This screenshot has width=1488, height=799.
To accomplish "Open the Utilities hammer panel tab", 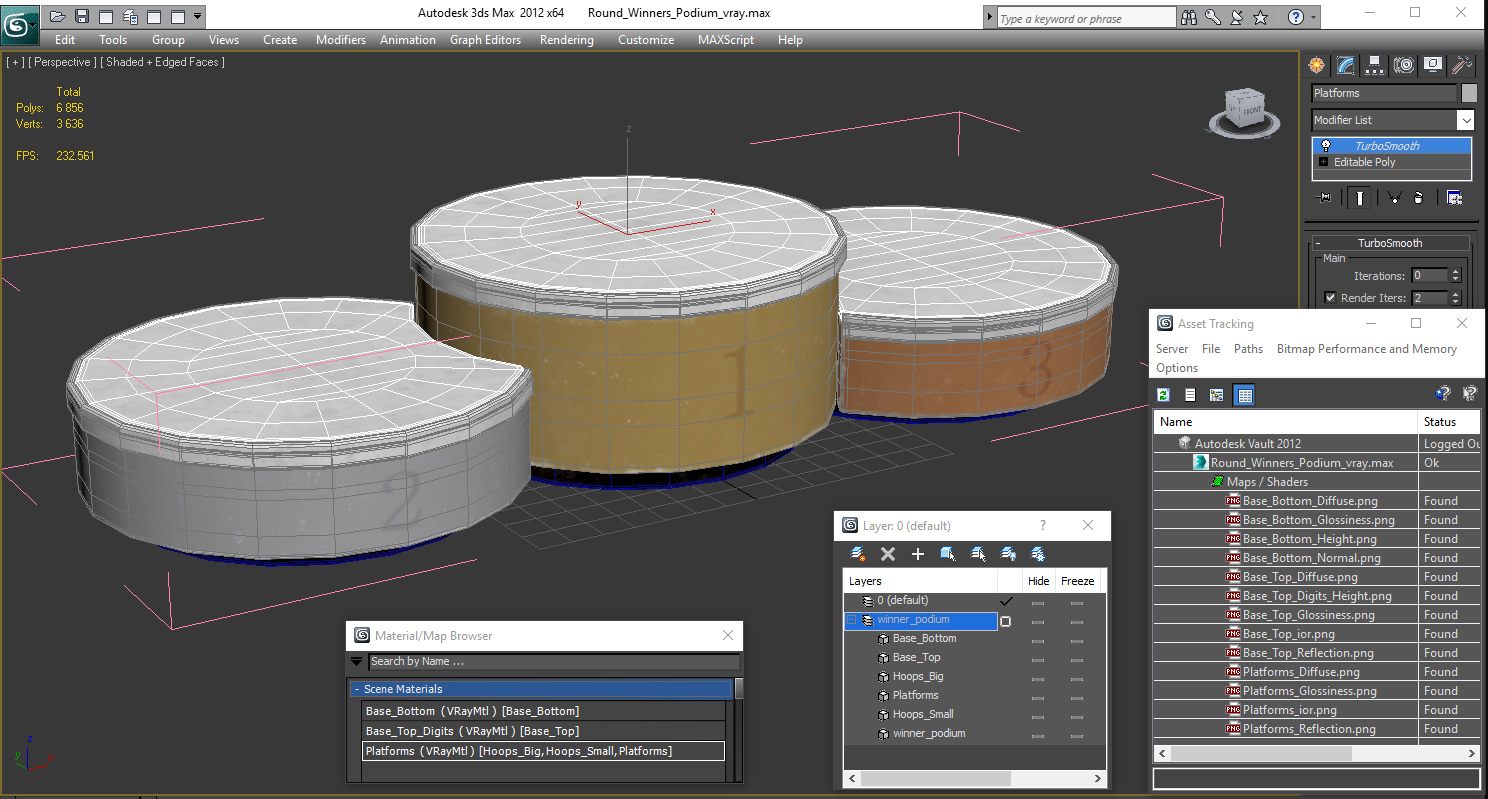I will [1462, 65].
